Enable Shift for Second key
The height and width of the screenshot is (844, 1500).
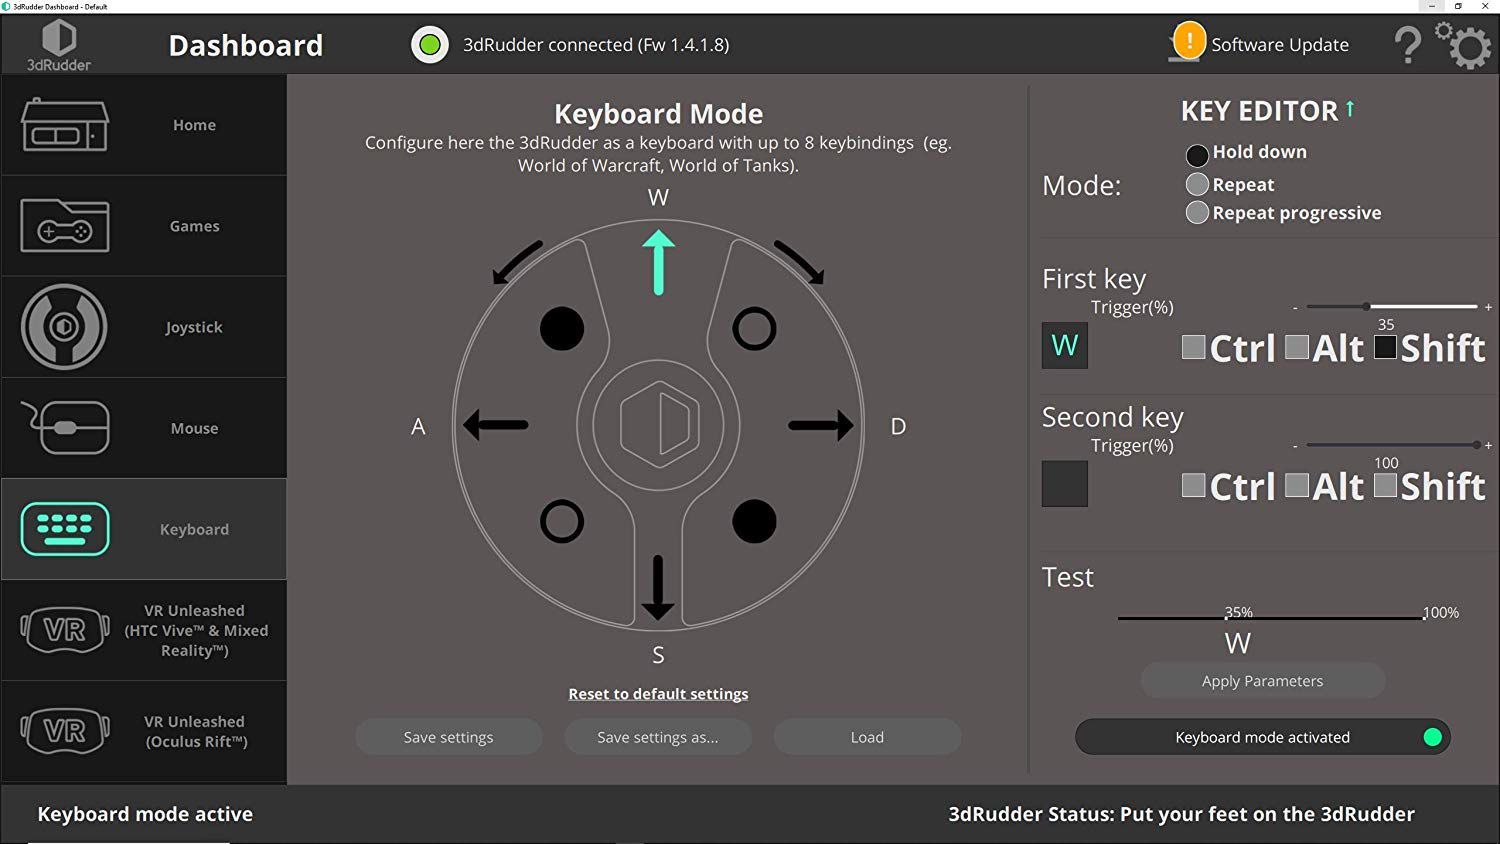click(1385, 485)
